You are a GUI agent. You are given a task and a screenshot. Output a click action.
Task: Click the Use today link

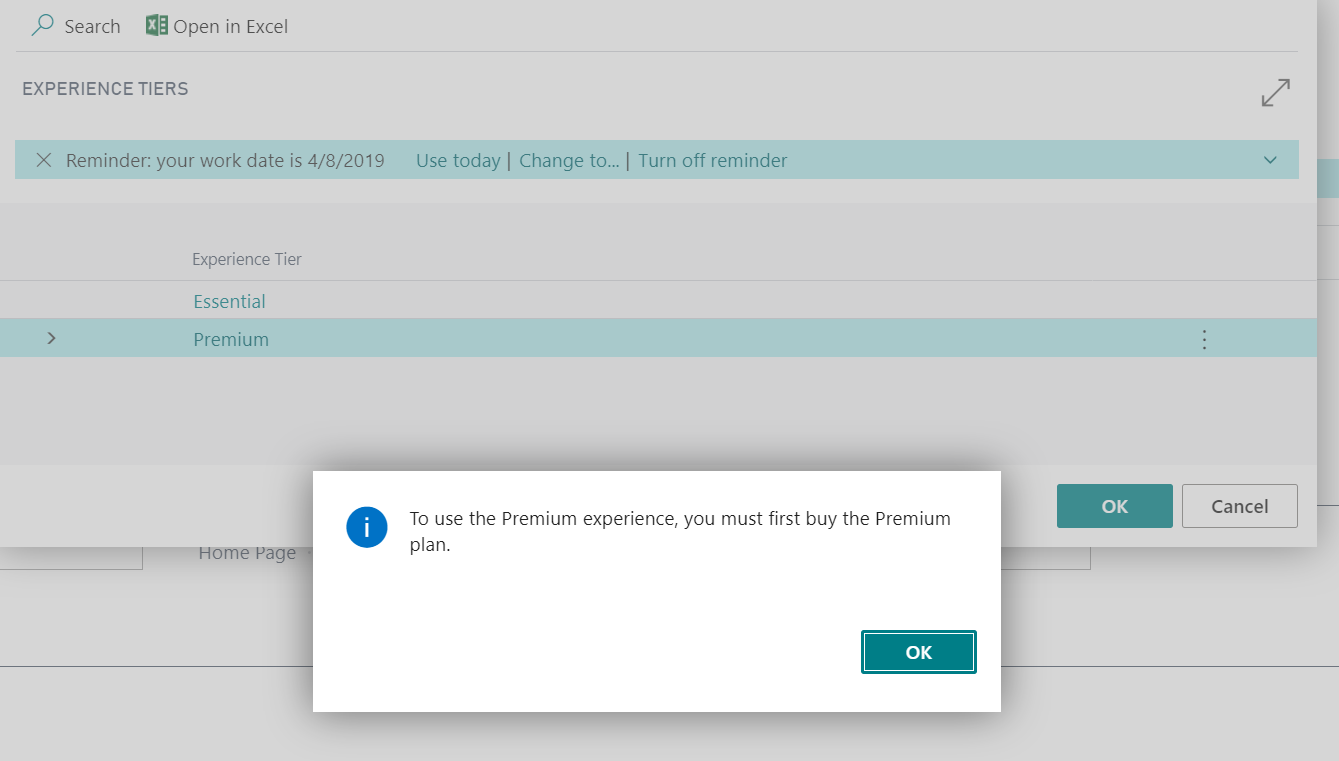[458, 160]
